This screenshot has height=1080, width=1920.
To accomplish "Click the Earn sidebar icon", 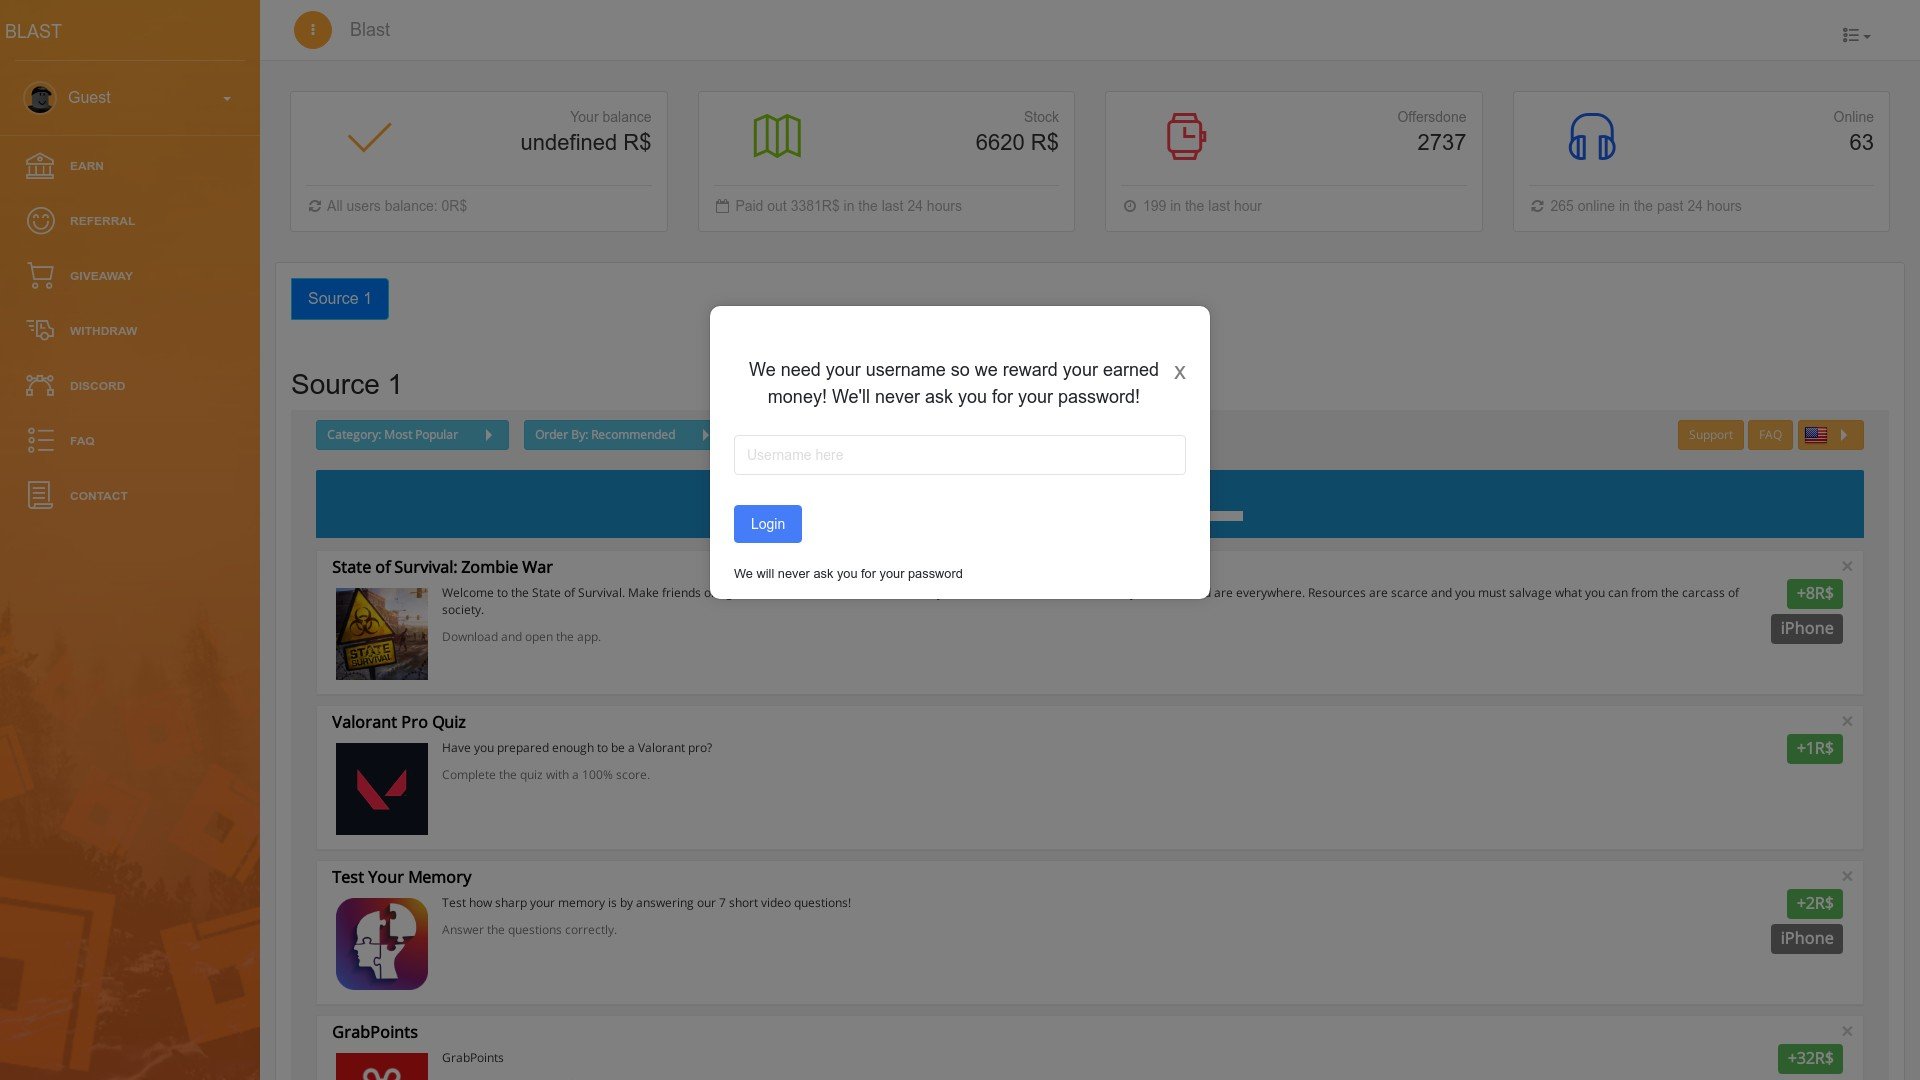I will (40, 165).
